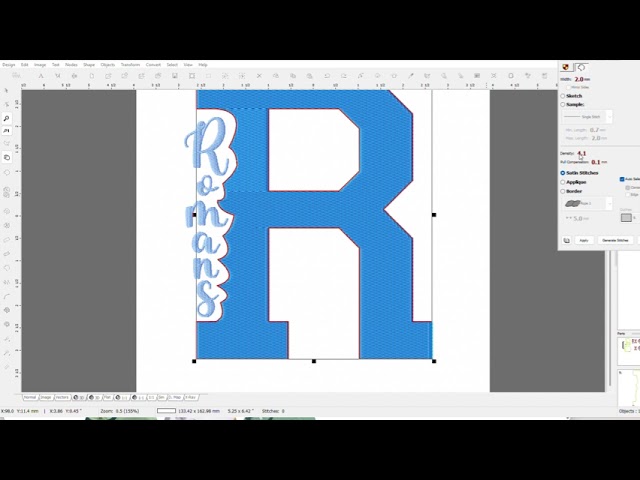Enable the Mirror Sides checkbox
The width and height of the screenshot is (640, 480).
click(568, 87)
